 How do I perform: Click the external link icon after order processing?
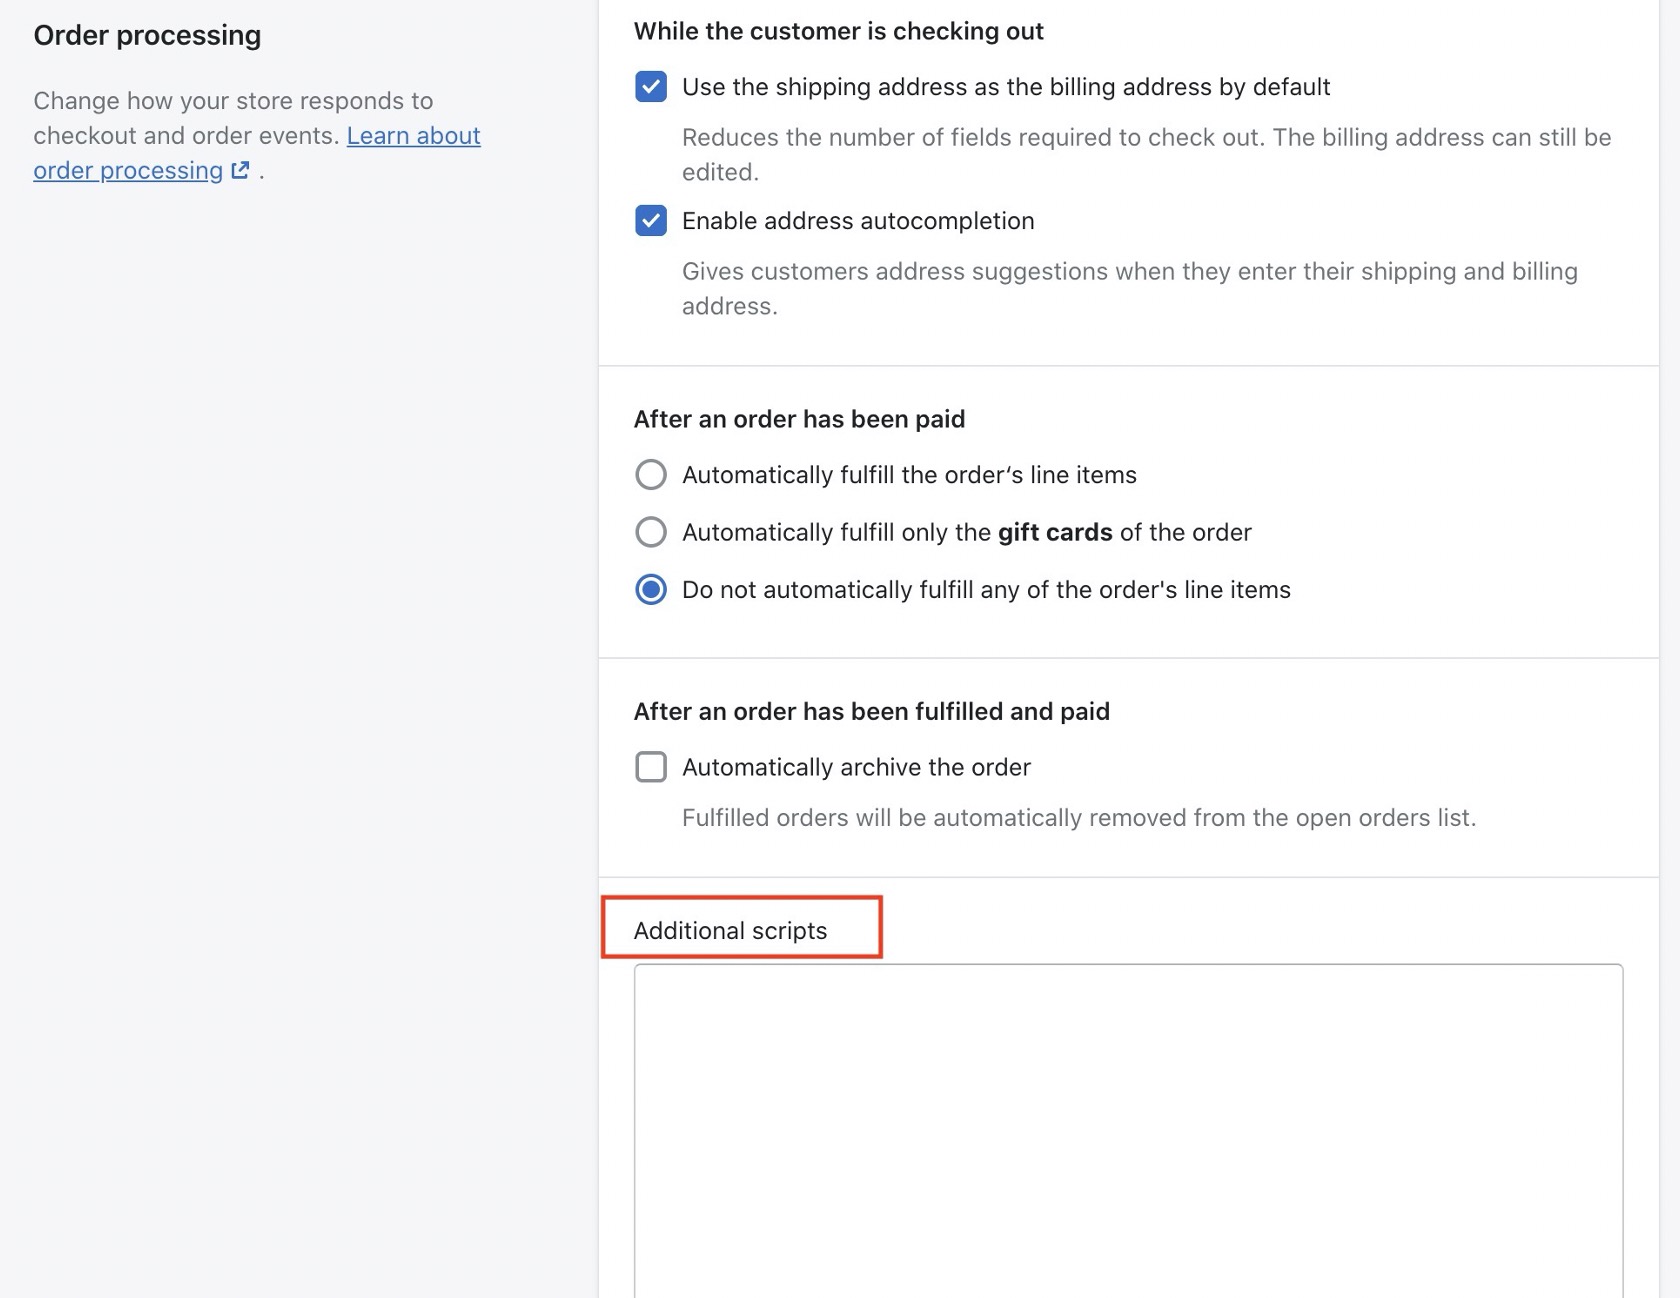(x=240, y=170)
